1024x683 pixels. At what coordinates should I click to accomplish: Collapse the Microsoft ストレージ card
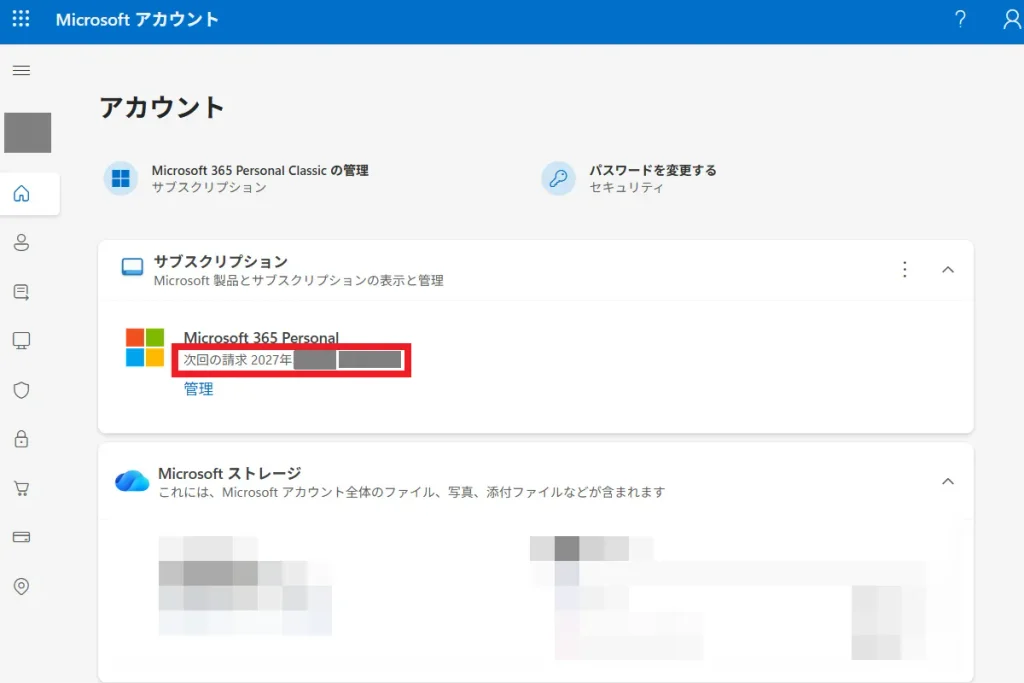(948, 481)
